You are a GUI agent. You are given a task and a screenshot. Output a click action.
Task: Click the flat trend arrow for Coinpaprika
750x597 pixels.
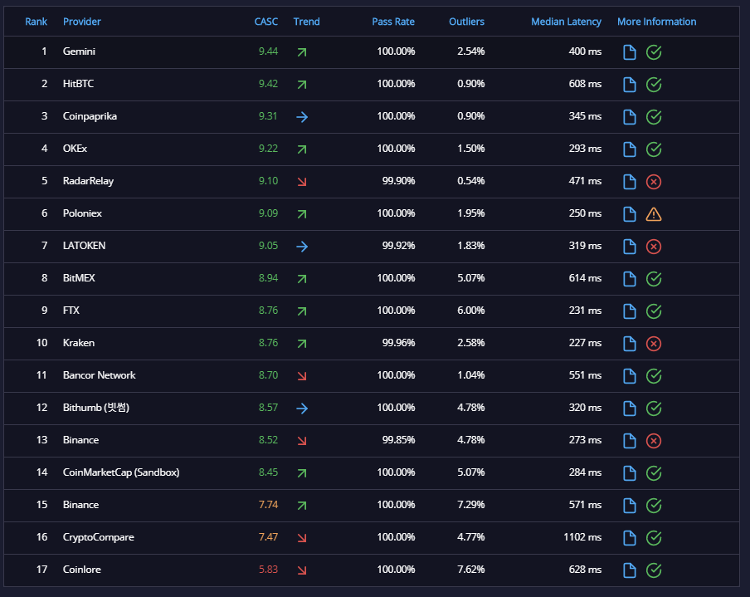pos(302,117)
